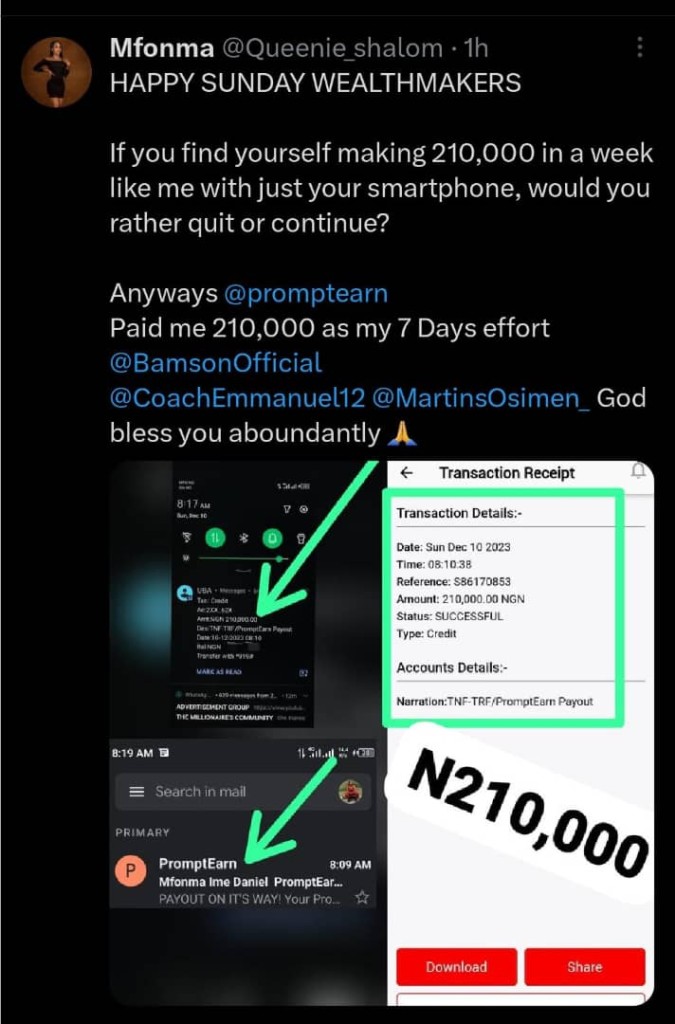Open the Gmail navigation drawer icon
675x1024 pixels.
tap(135, 791)
